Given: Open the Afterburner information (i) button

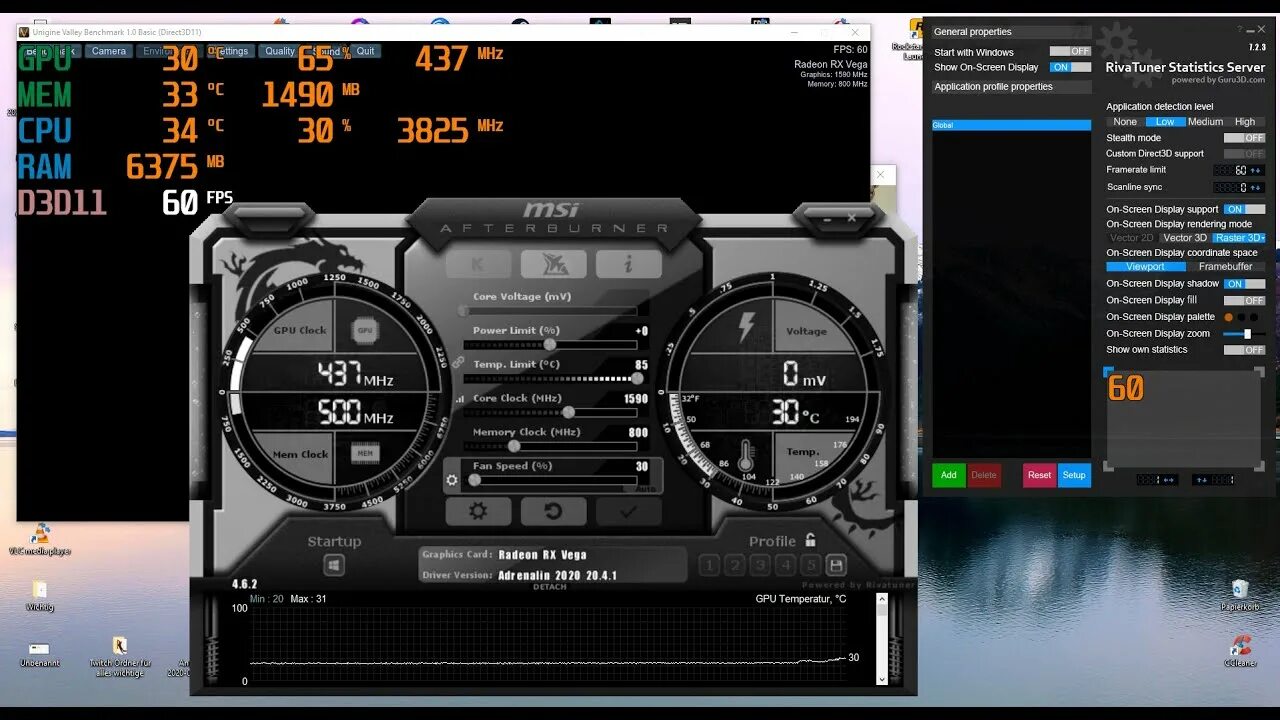Looking at the screenshot, I should pyautogui.click(x=628, y=264).
